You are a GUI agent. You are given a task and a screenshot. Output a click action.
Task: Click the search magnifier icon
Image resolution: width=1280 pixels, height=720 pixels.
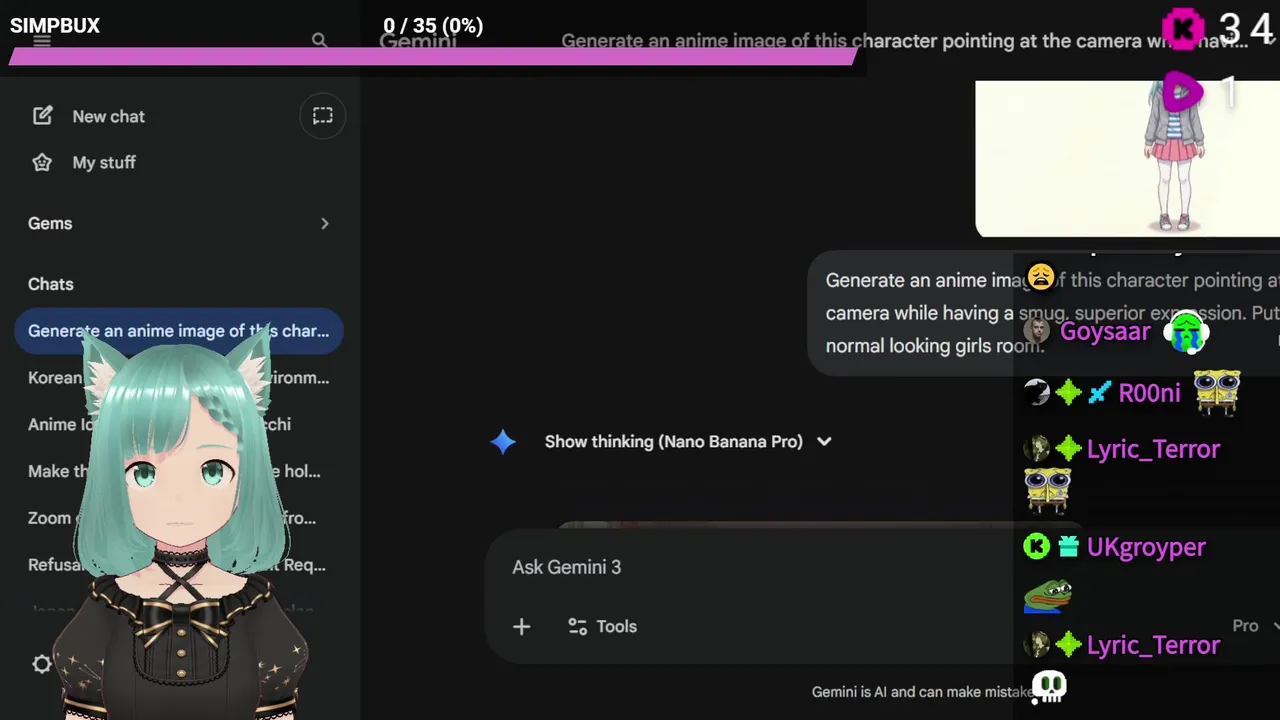[x=319, y=41]
